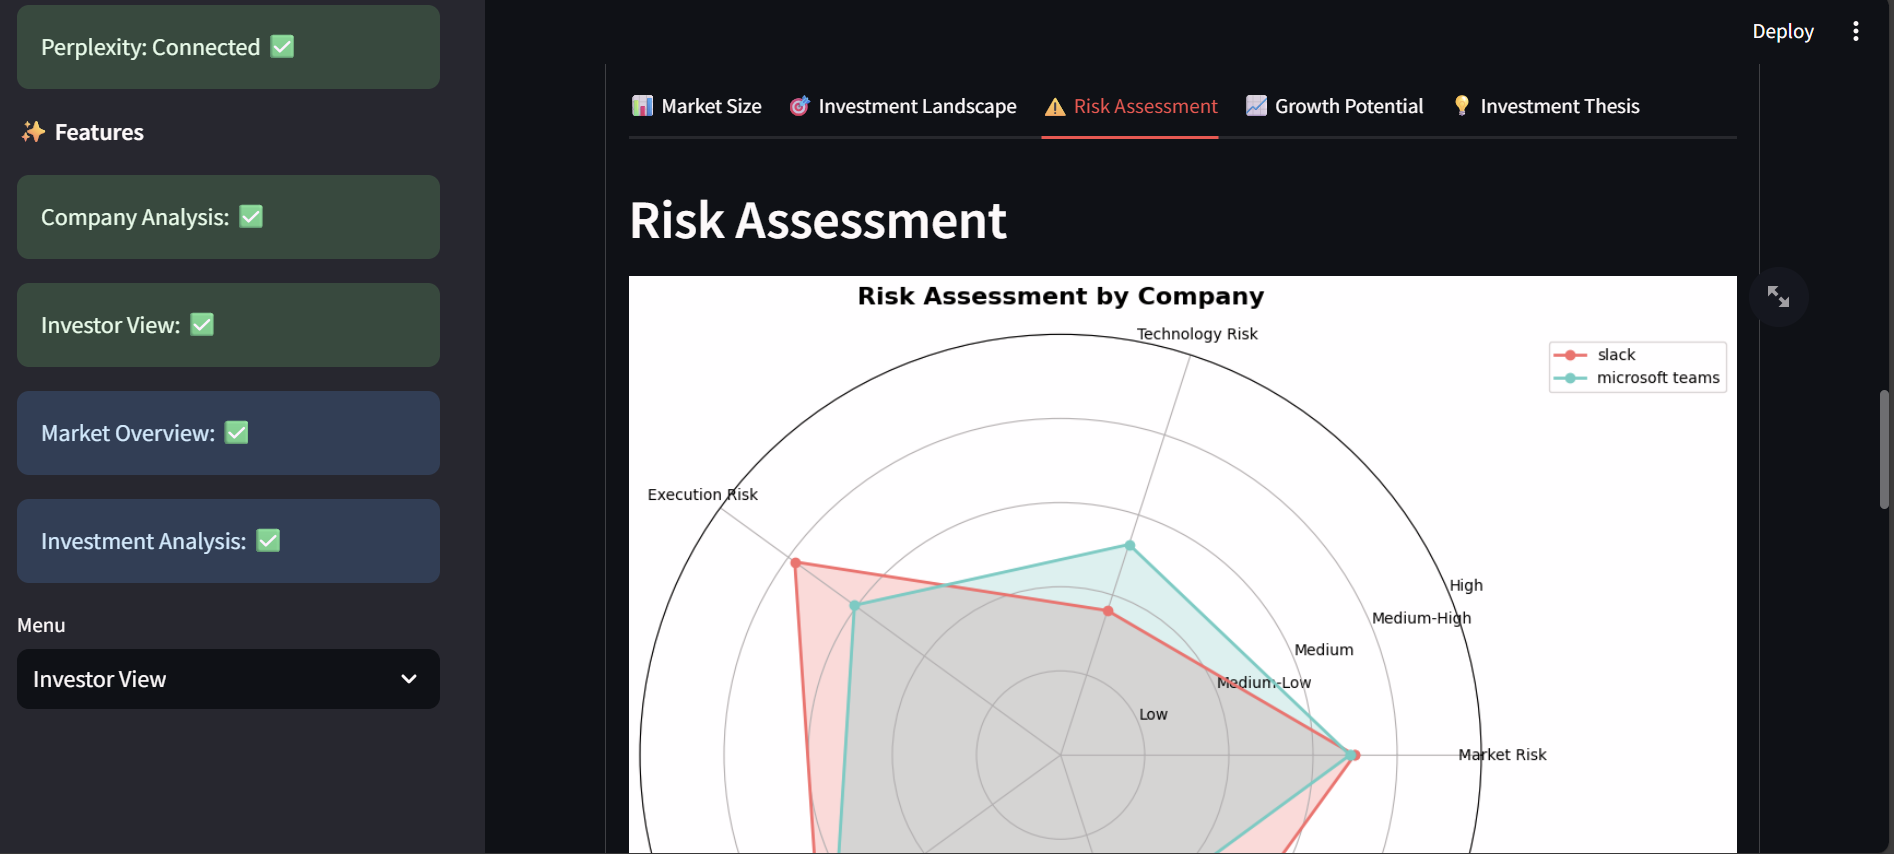The height and width of the screenshot is (854, 1894).
Task: Click the Investment Analysis feature card
Action: (x=228, y=541)
